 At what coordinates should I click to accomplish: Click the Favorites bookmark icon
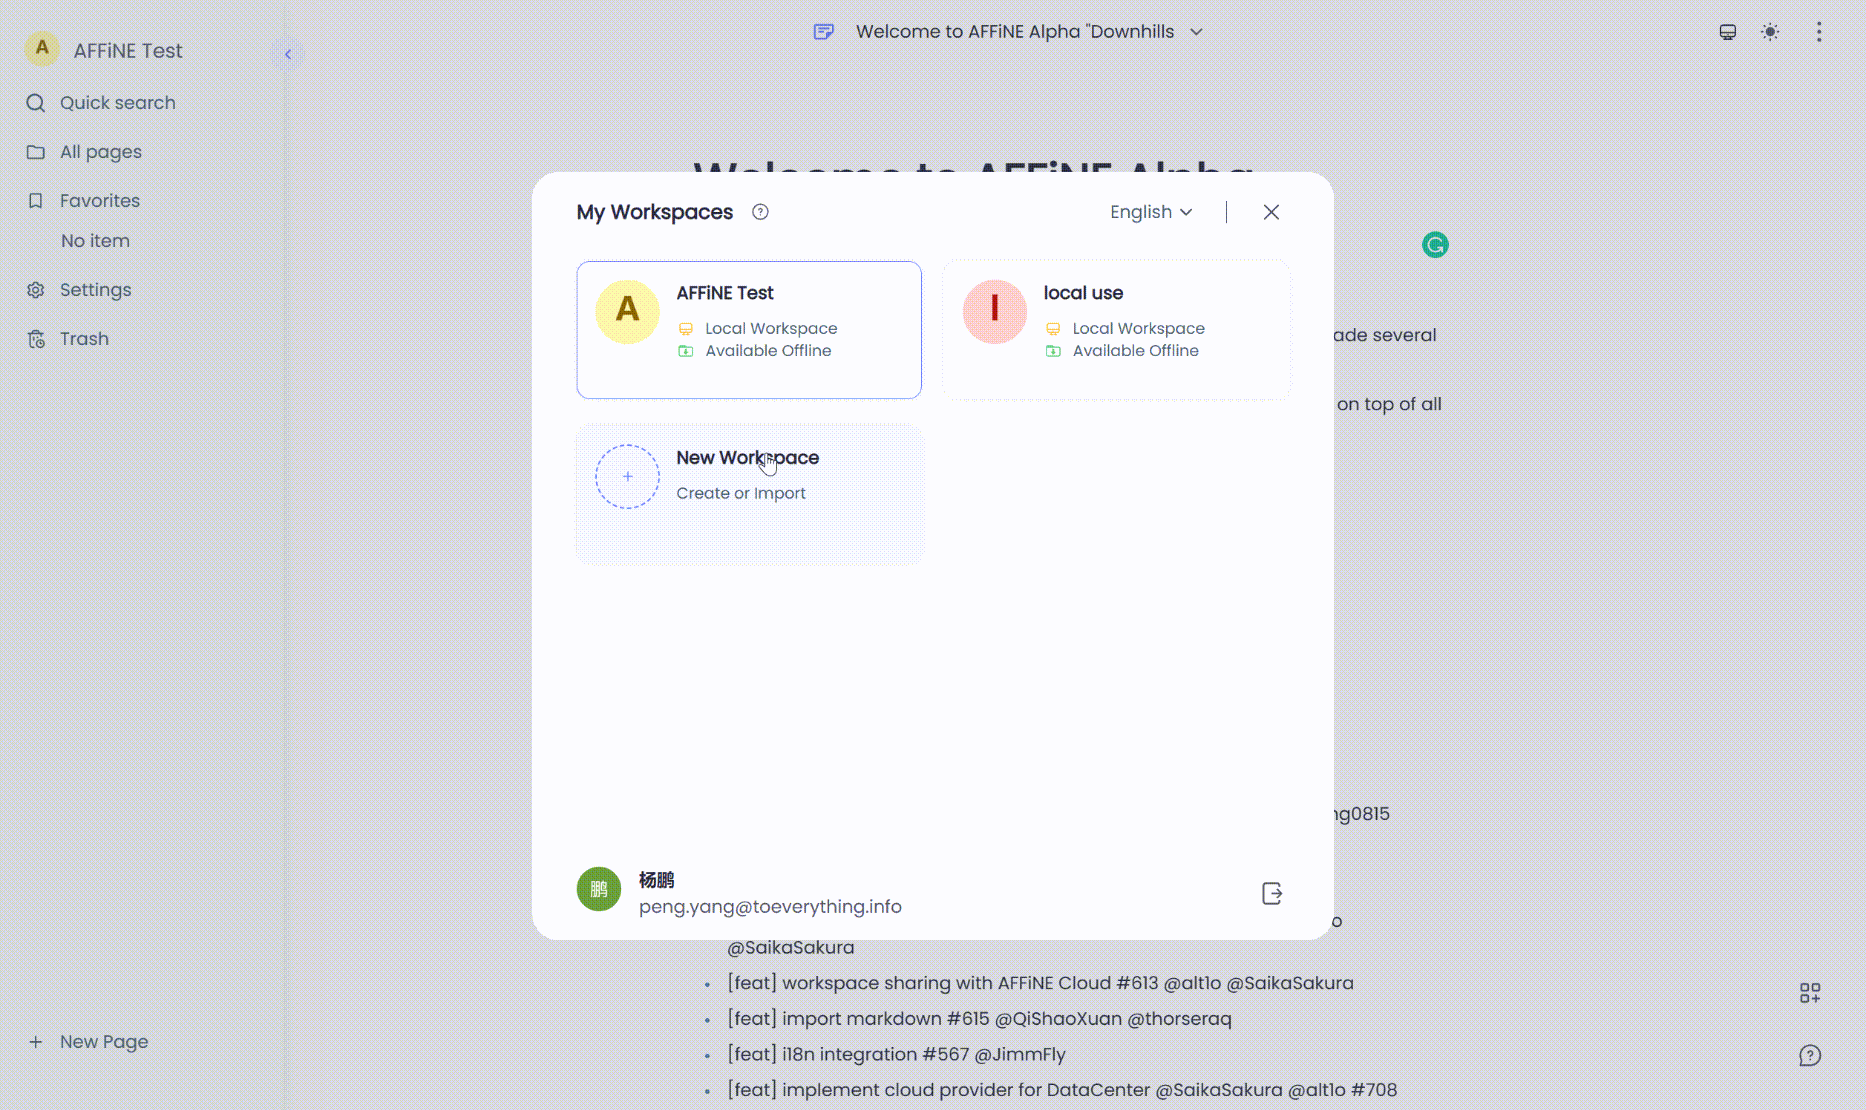pos(36,201)
